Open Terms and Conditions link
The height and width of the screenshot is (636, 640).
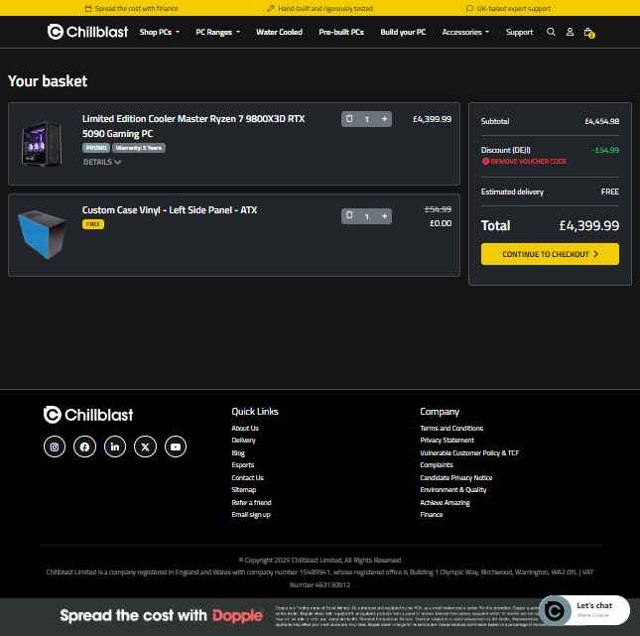point(451,428)
